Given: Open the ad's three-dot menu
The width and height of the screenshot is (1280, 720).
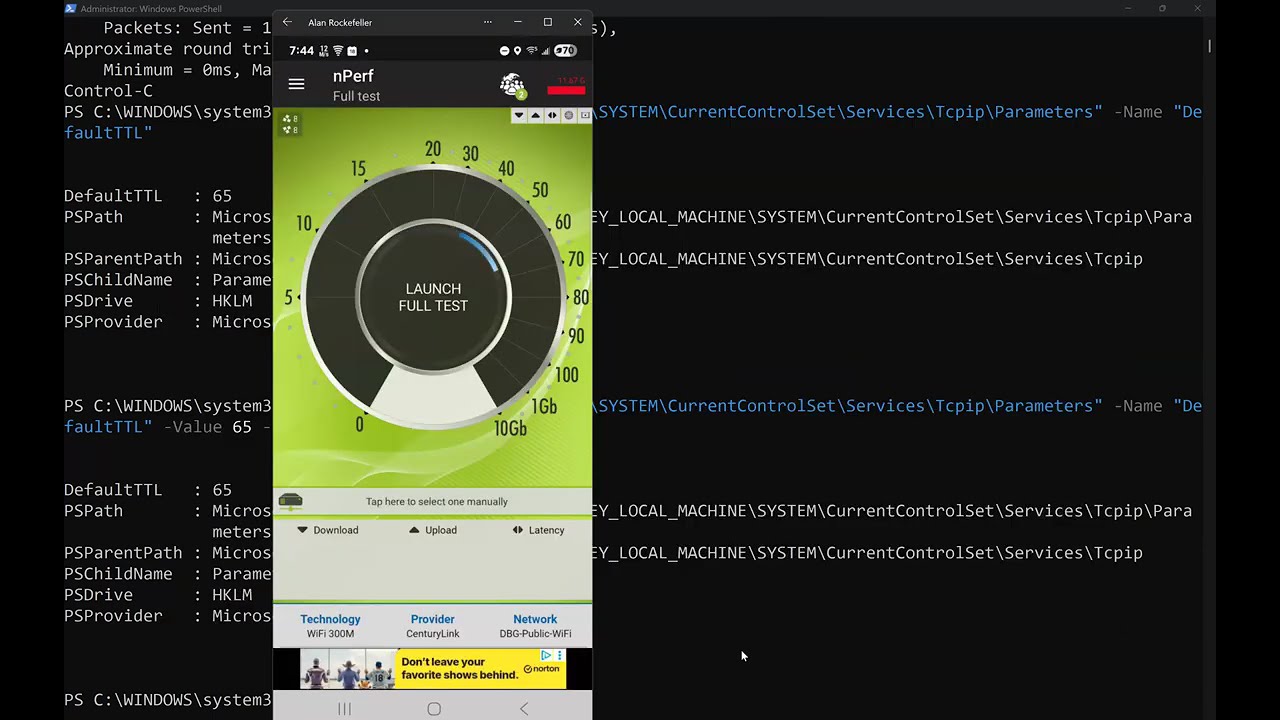Looking at the screenshot, I should [x=559, y=656].
